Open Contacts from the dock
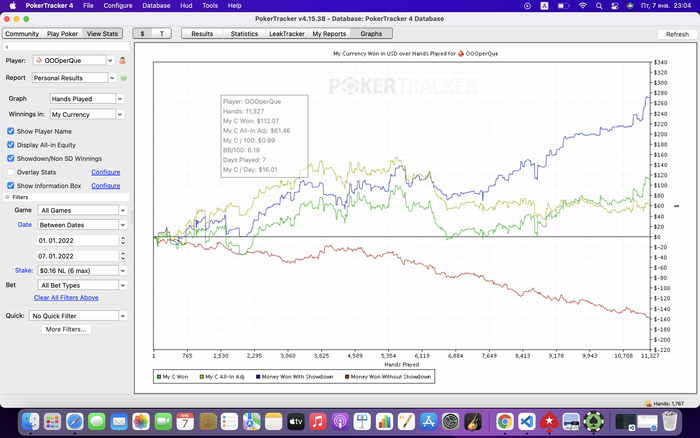This screenshot has height=438, width=700. pyautogui.click(x=208, y=421)
